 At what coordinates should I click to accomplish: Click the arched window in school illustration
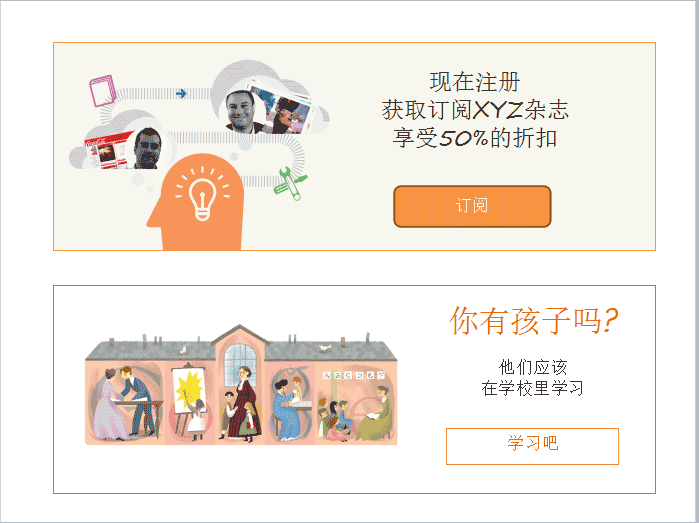pyautogui.click(x=240, y=364)
